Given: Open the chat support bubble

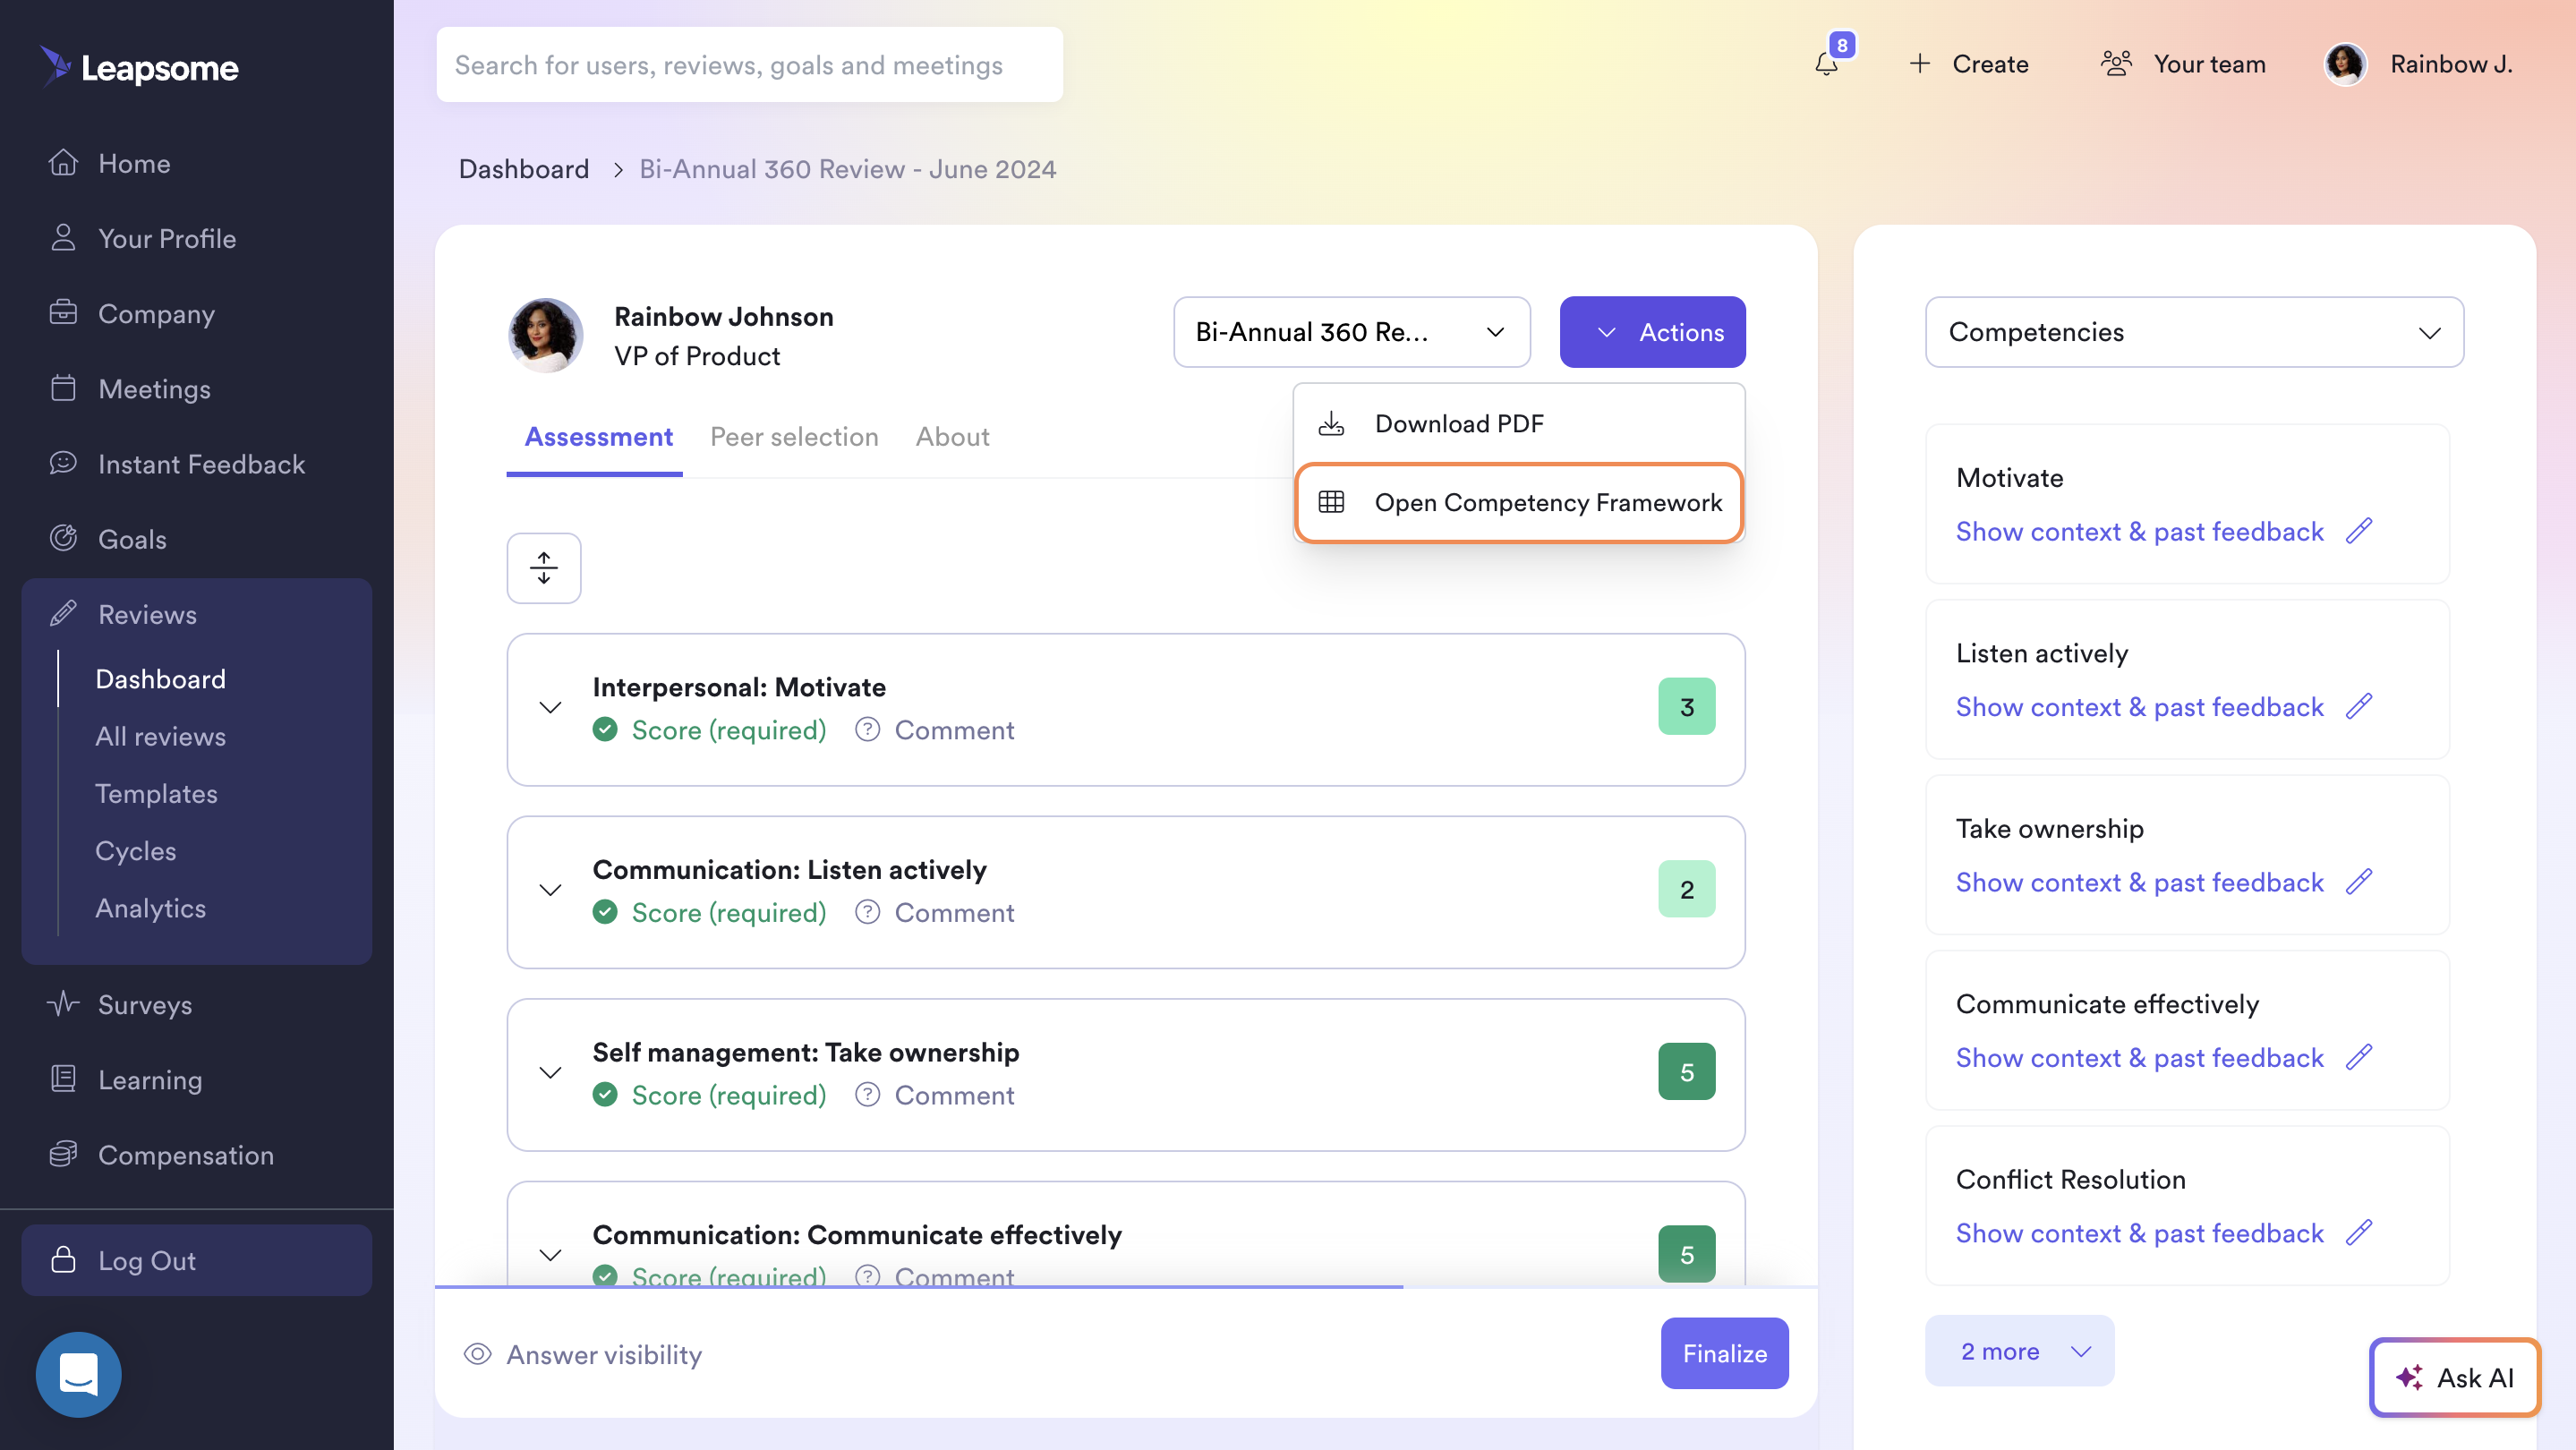Looking at the screenshot, I should coord(78,1374).
